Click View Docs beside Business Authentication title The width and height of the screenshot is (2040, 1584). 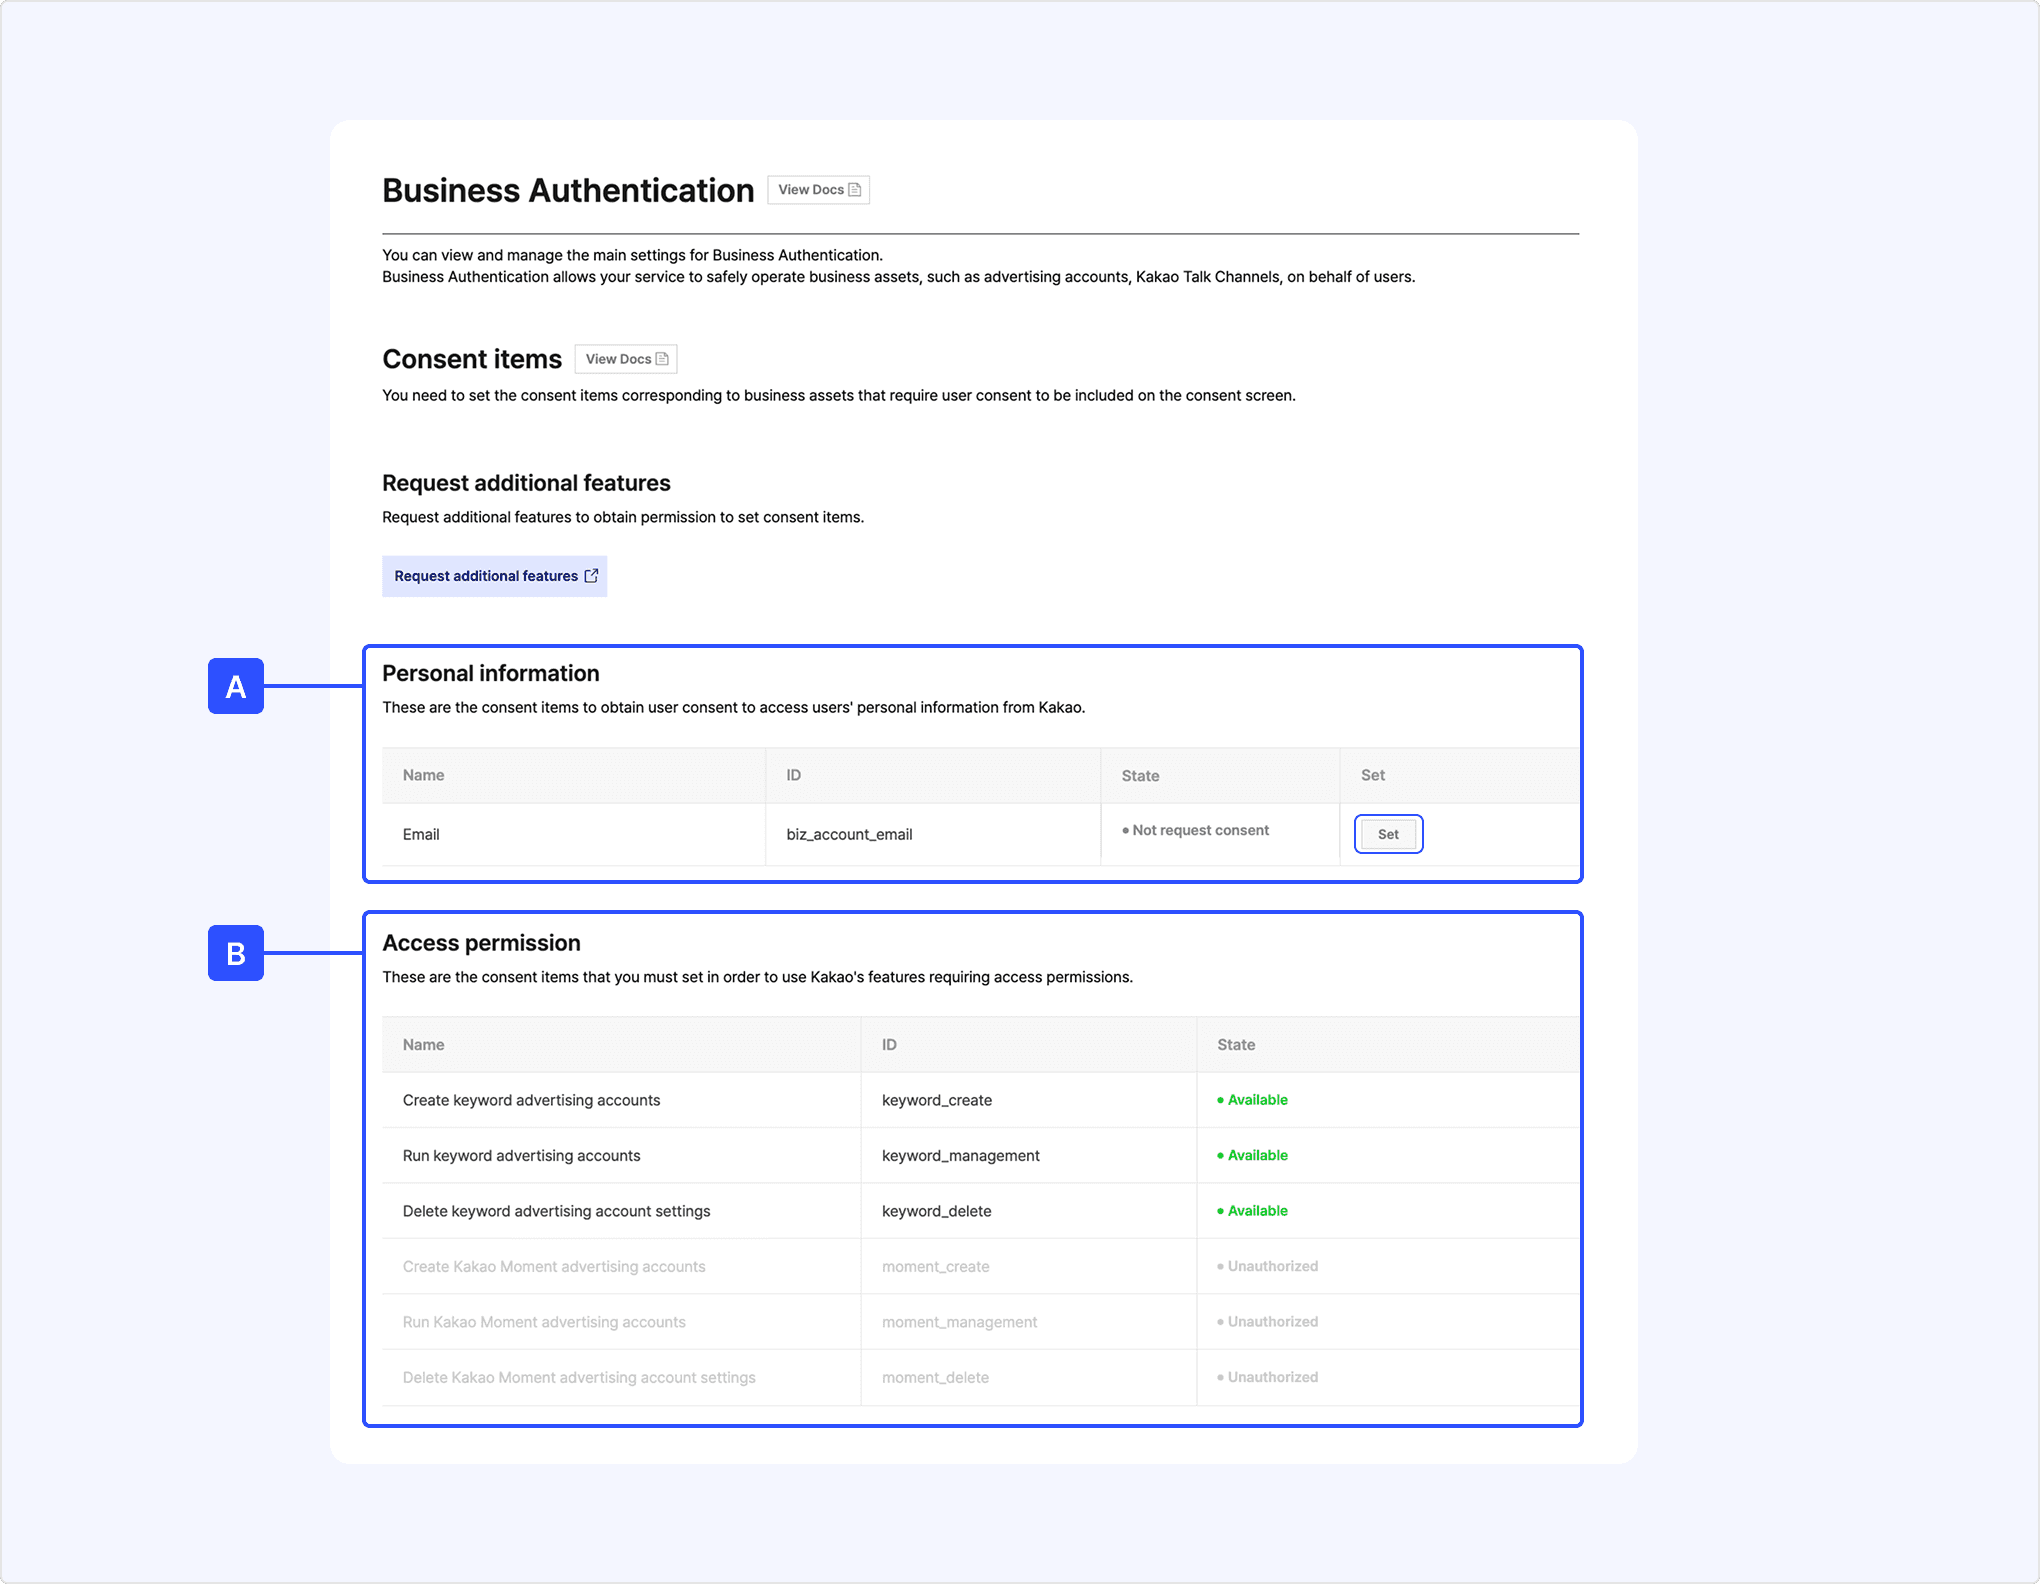pos(817,190)
